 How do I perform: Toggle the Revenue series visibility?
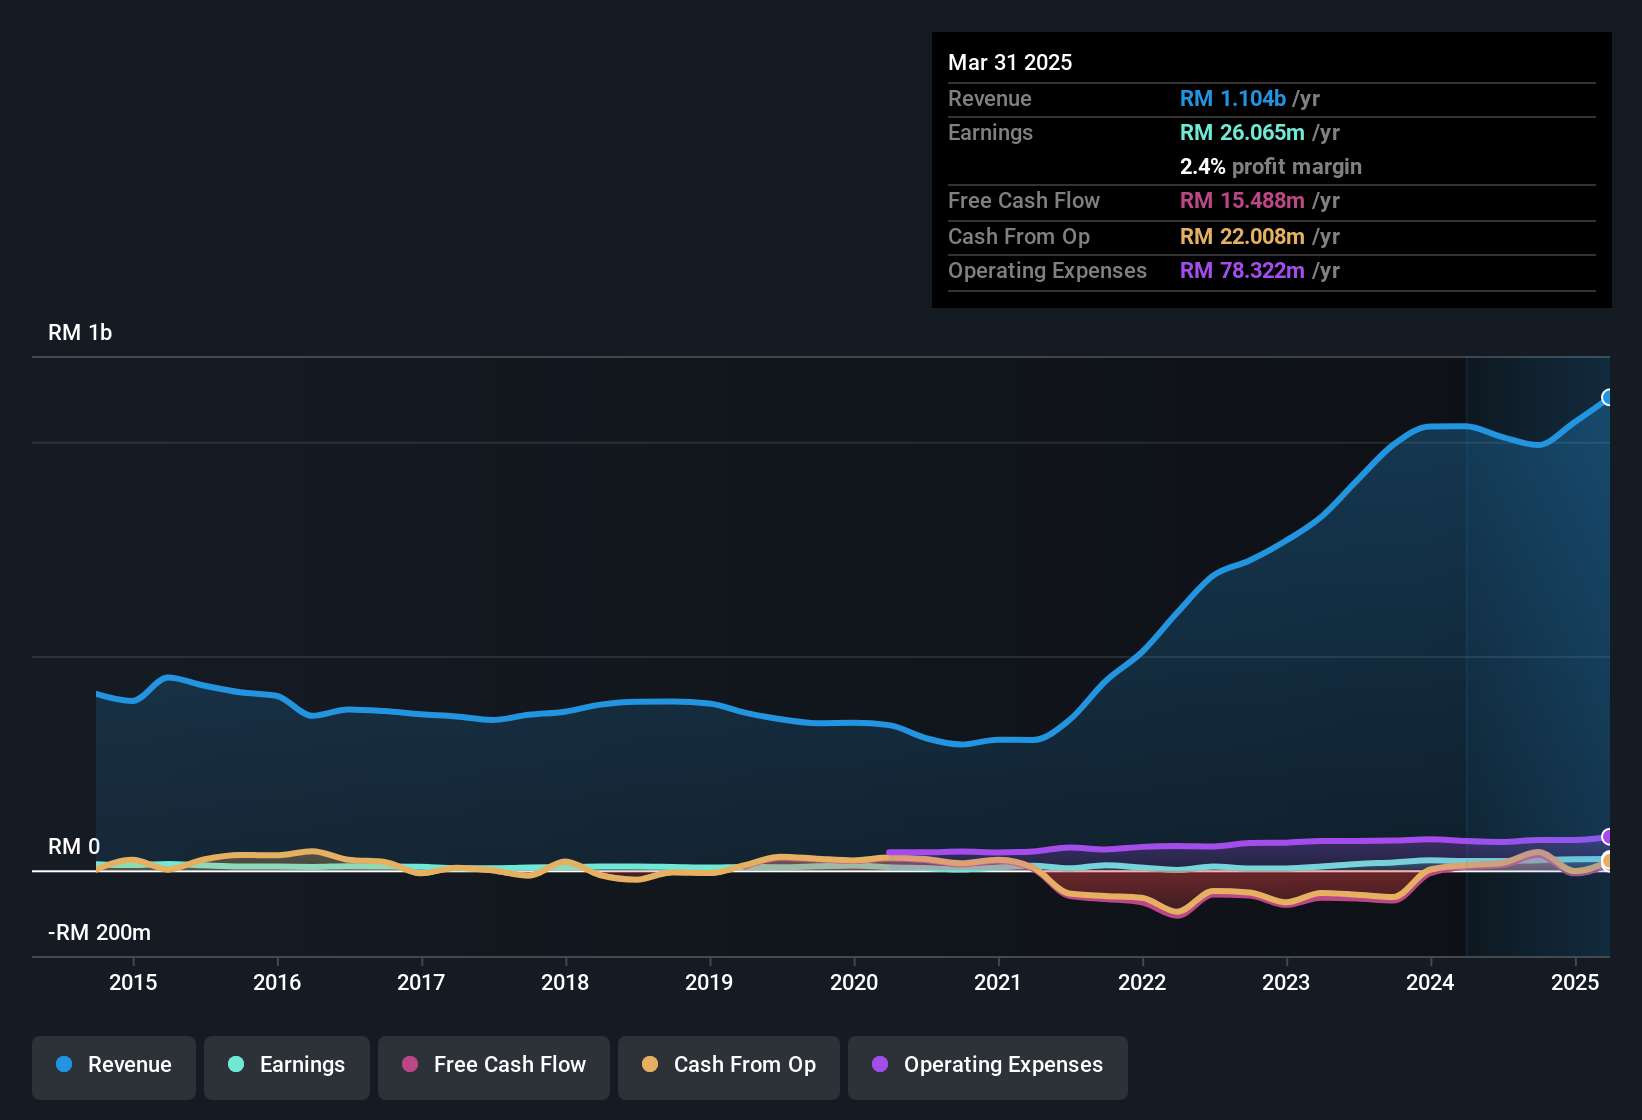click(113, 1065)
